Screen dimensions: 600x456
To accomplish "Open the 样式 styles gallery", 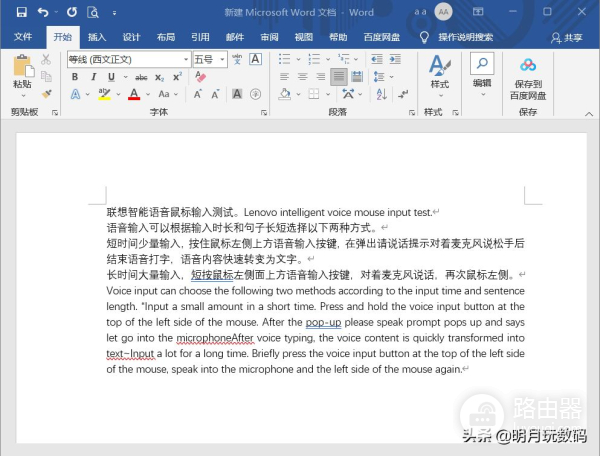I will click(x=440, y=75).
